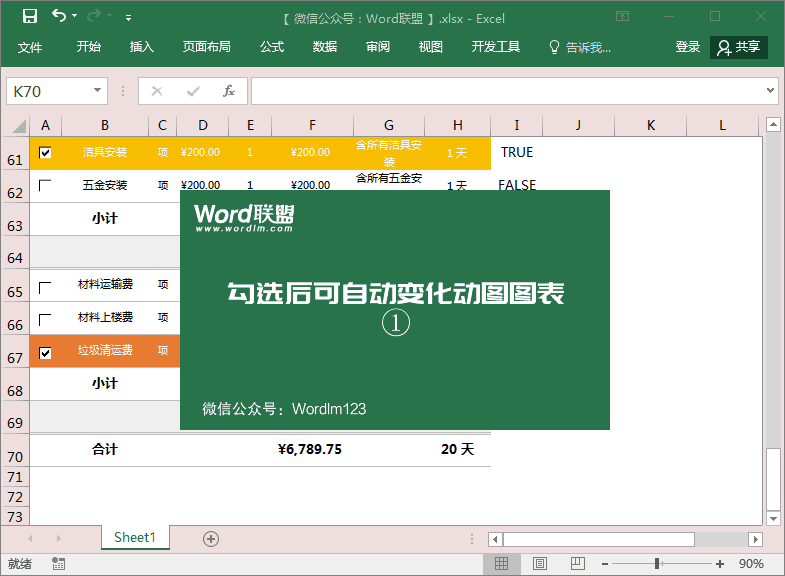Image resolution: width=785 pixels, height=576 pixels.
Task: Select row 61 header
Action: 15,153
